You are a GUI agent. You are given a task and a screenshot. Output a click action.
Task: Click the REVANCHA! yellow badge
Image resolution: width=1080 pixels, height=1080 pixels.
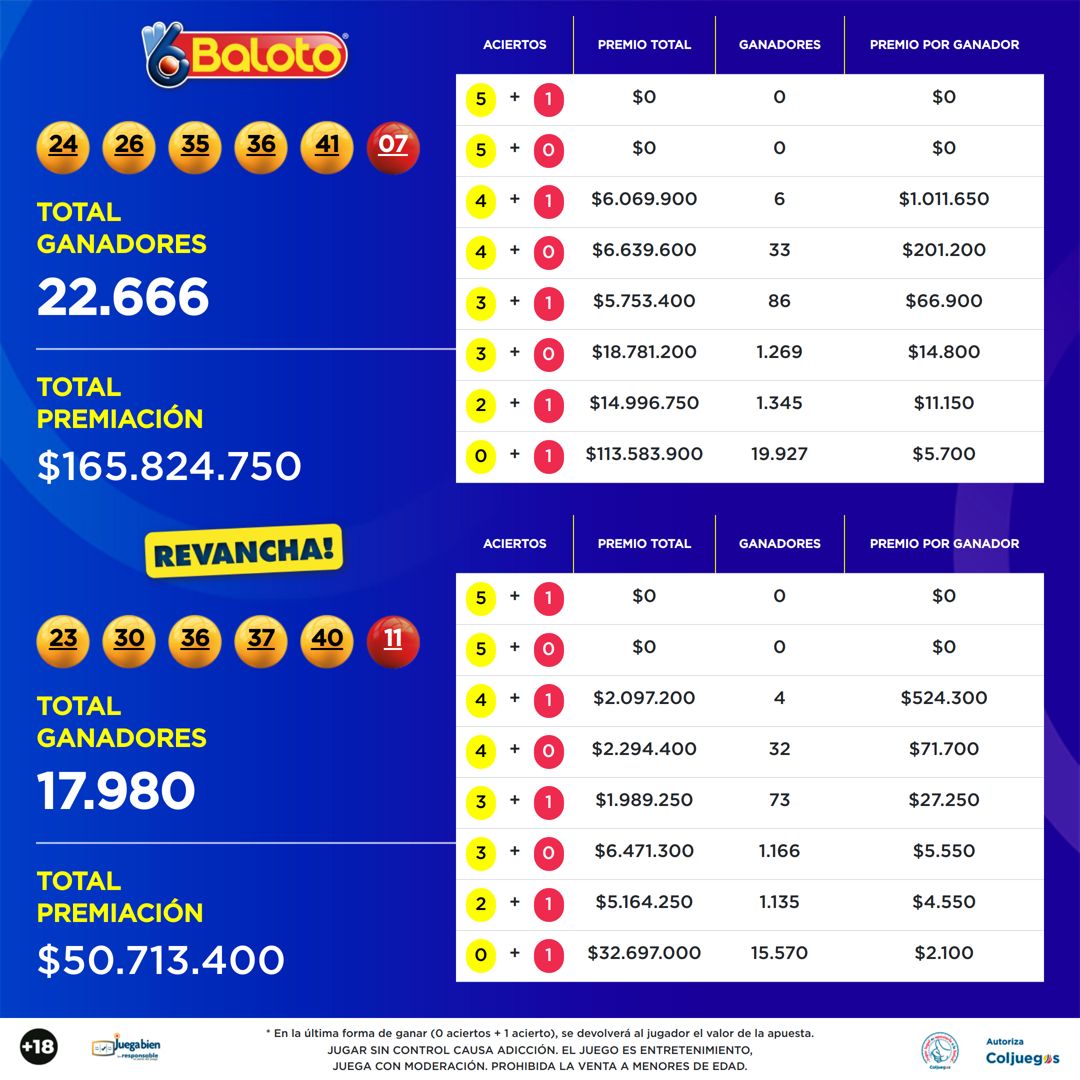click(244, 551)
